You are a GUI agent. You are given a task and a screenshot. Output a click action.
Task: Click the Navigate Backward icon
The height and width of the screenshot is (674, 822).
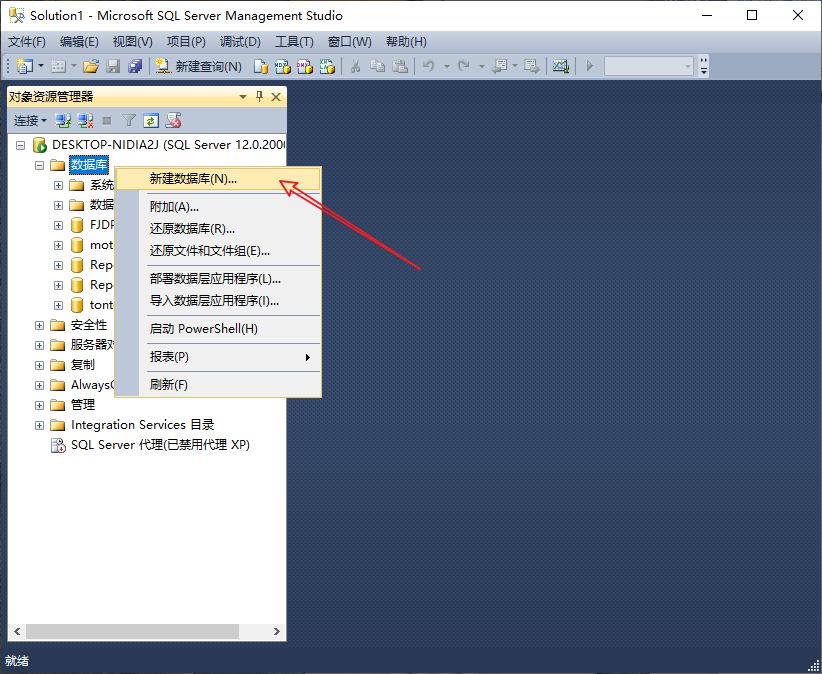(x=499, y=66)
